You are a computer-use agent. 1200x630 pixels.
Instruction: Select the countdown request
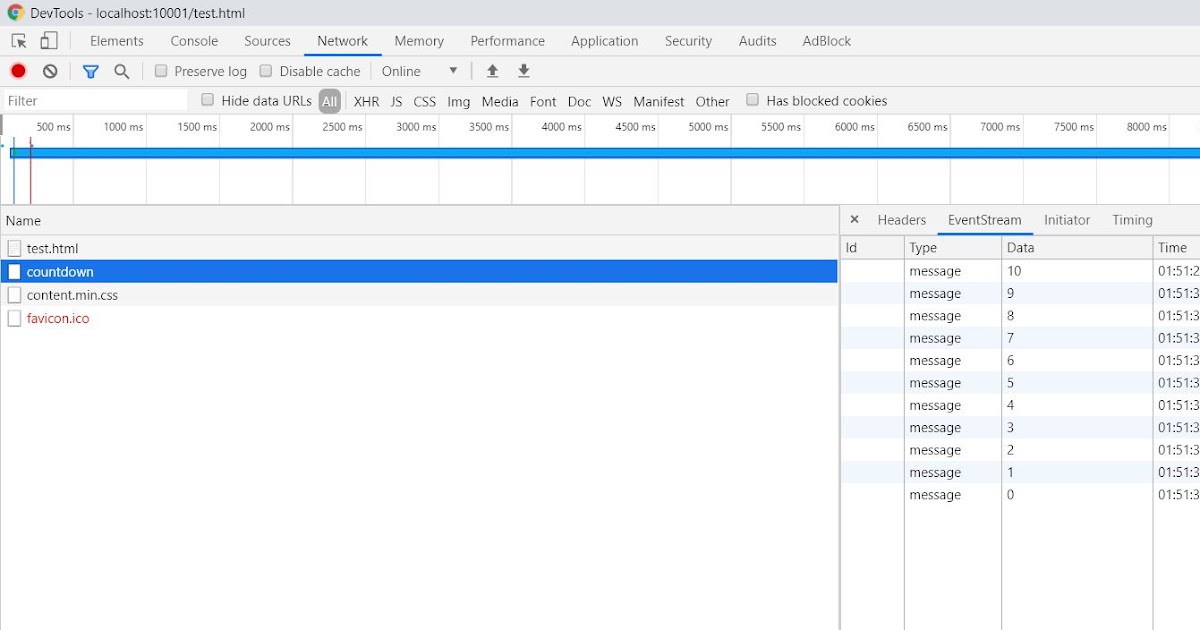point(60,271)
